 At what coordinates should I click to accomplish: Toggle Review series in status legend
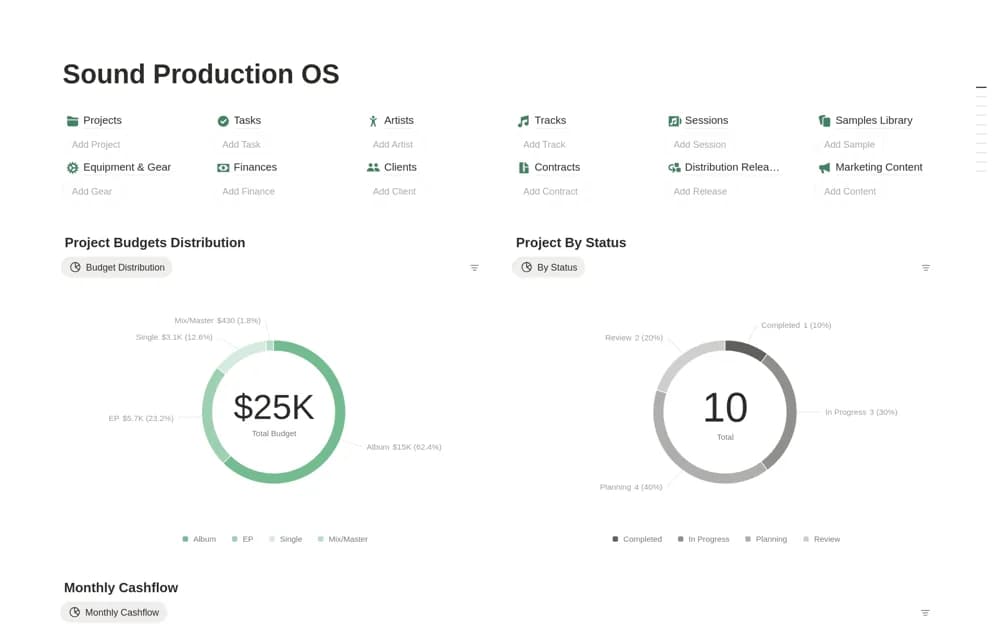(x=821, y=539)
